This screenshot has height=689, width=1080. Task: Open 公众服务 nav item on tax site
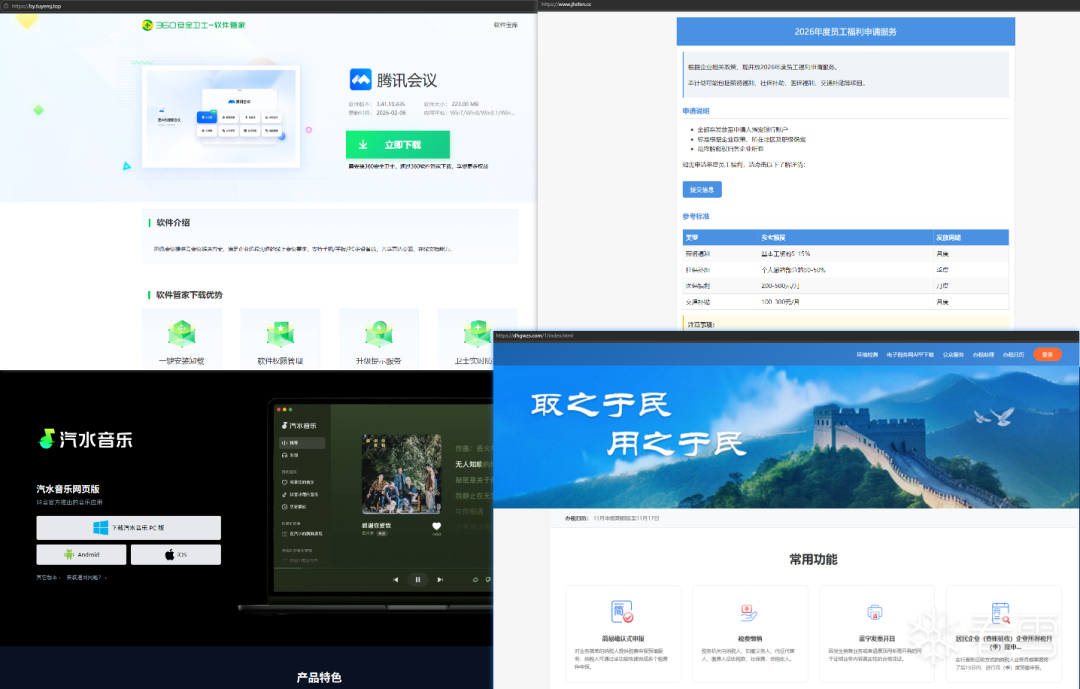[953, 355]
